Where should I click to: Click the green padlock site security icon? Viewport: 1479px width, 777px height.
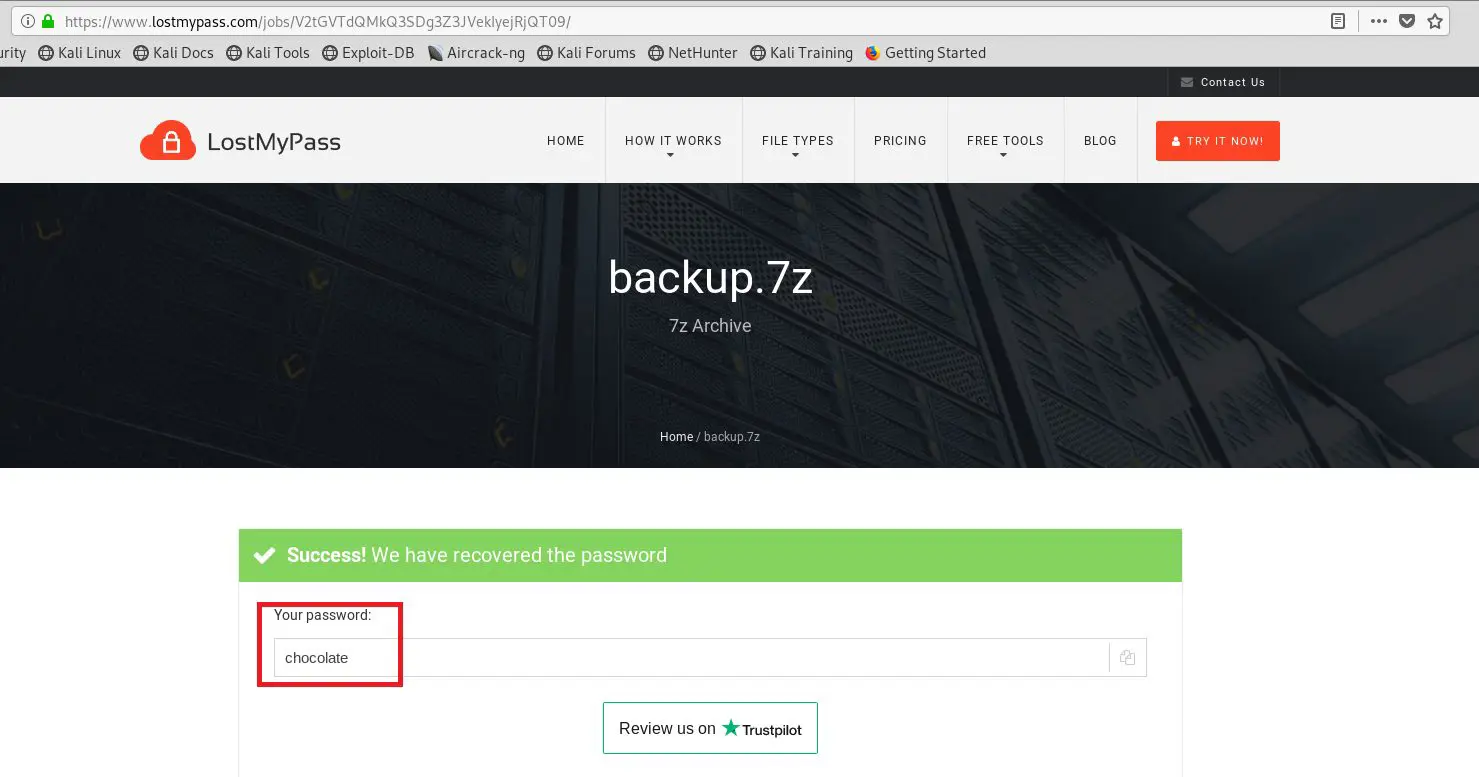47,21
